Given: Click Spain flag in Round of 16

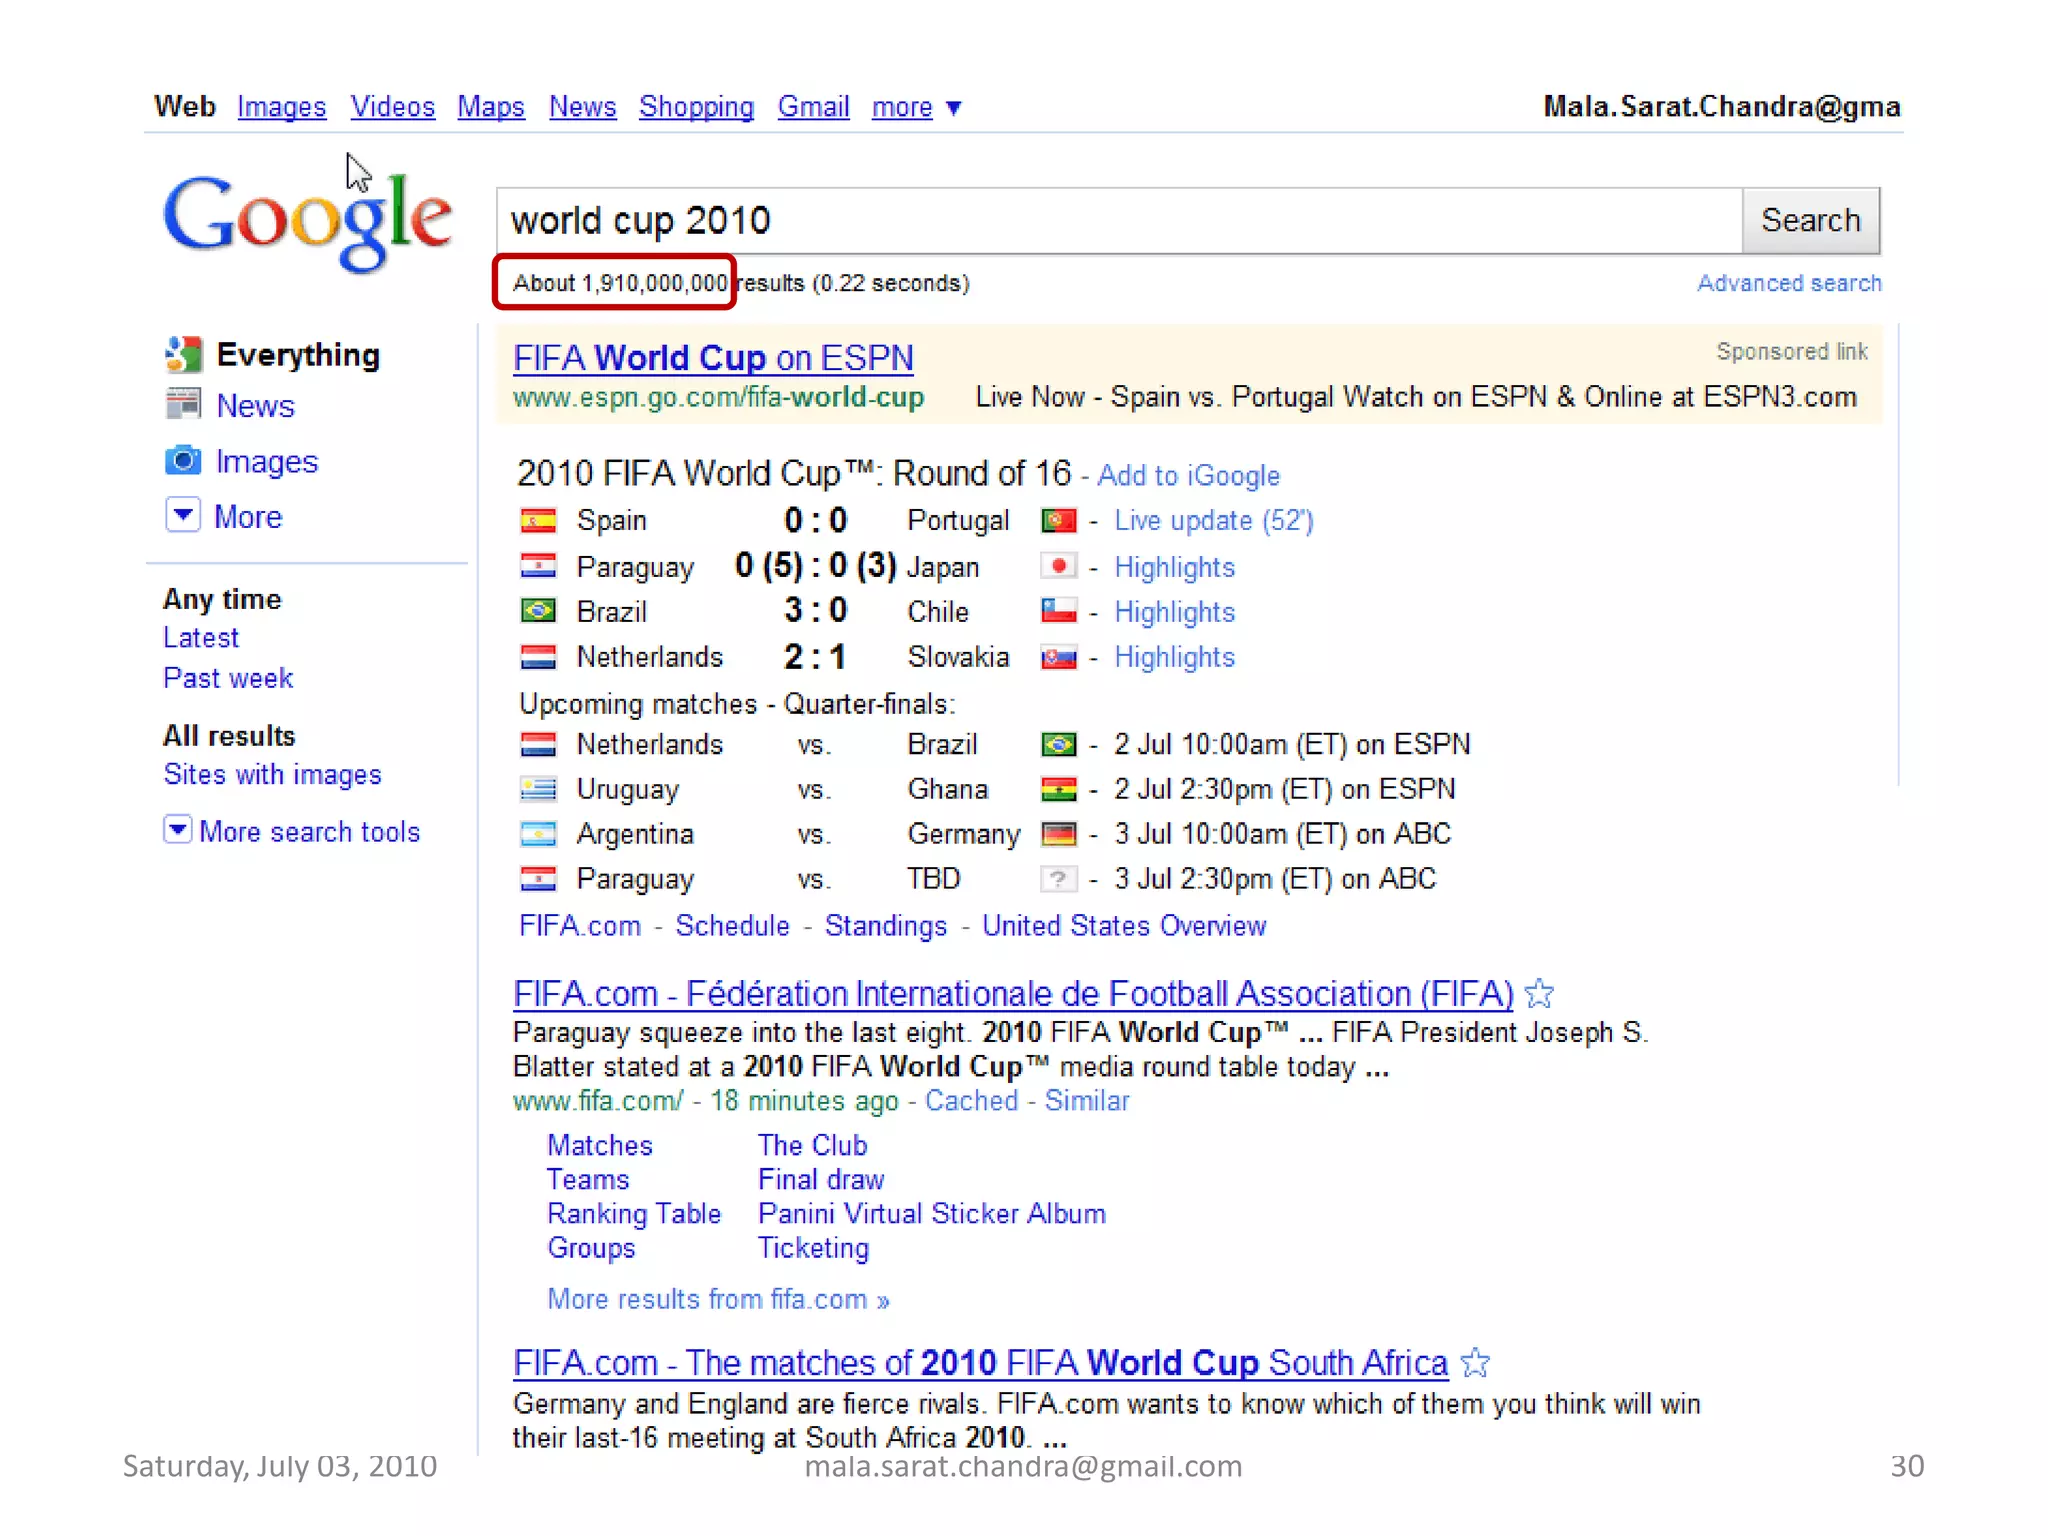Looking at the screenshot, I should 538,521.
